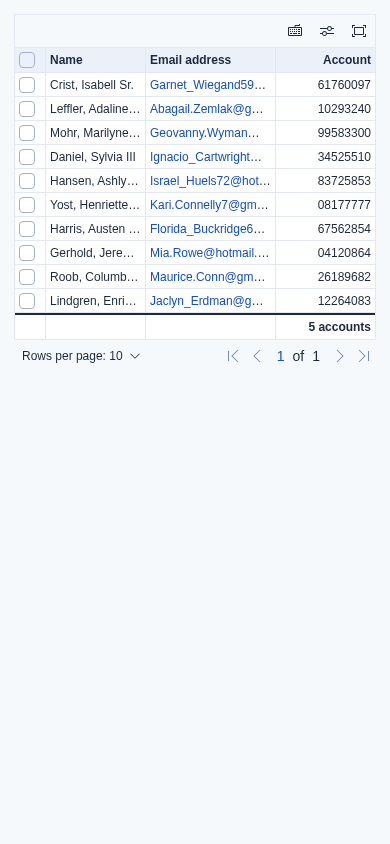This screenshot has width=390, height=844.
Task: Click account number 67562854
Action: click(x=344, y=229)
